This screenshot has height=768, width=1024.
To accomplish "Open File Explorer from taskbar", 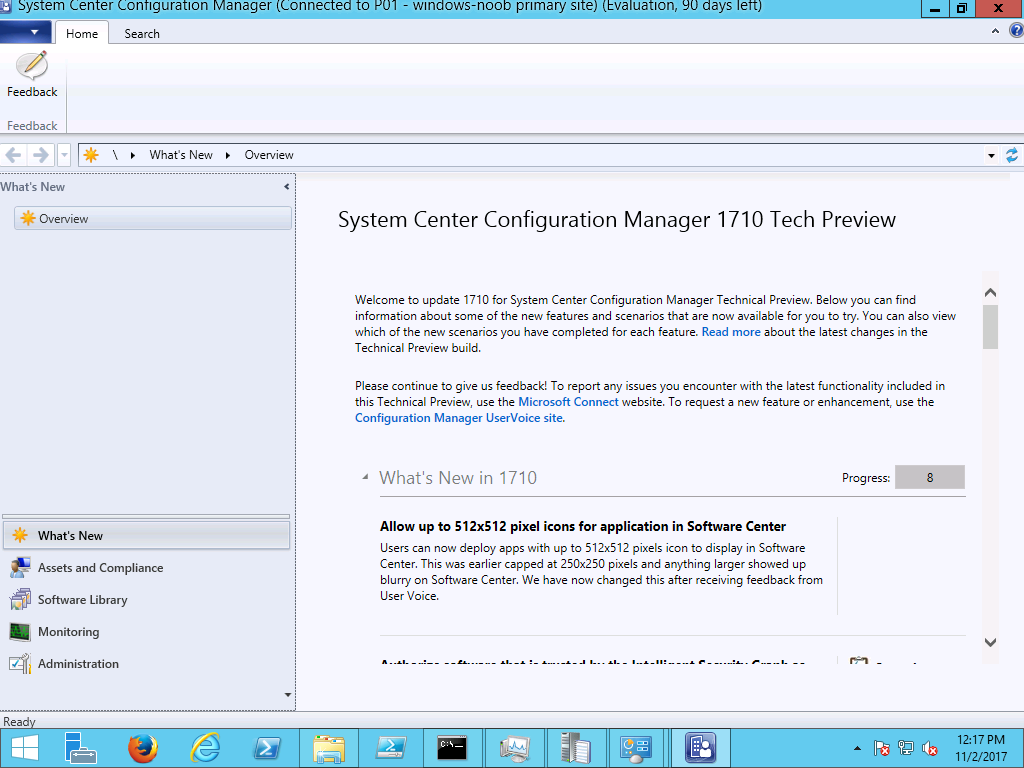I will pos(328,748).
